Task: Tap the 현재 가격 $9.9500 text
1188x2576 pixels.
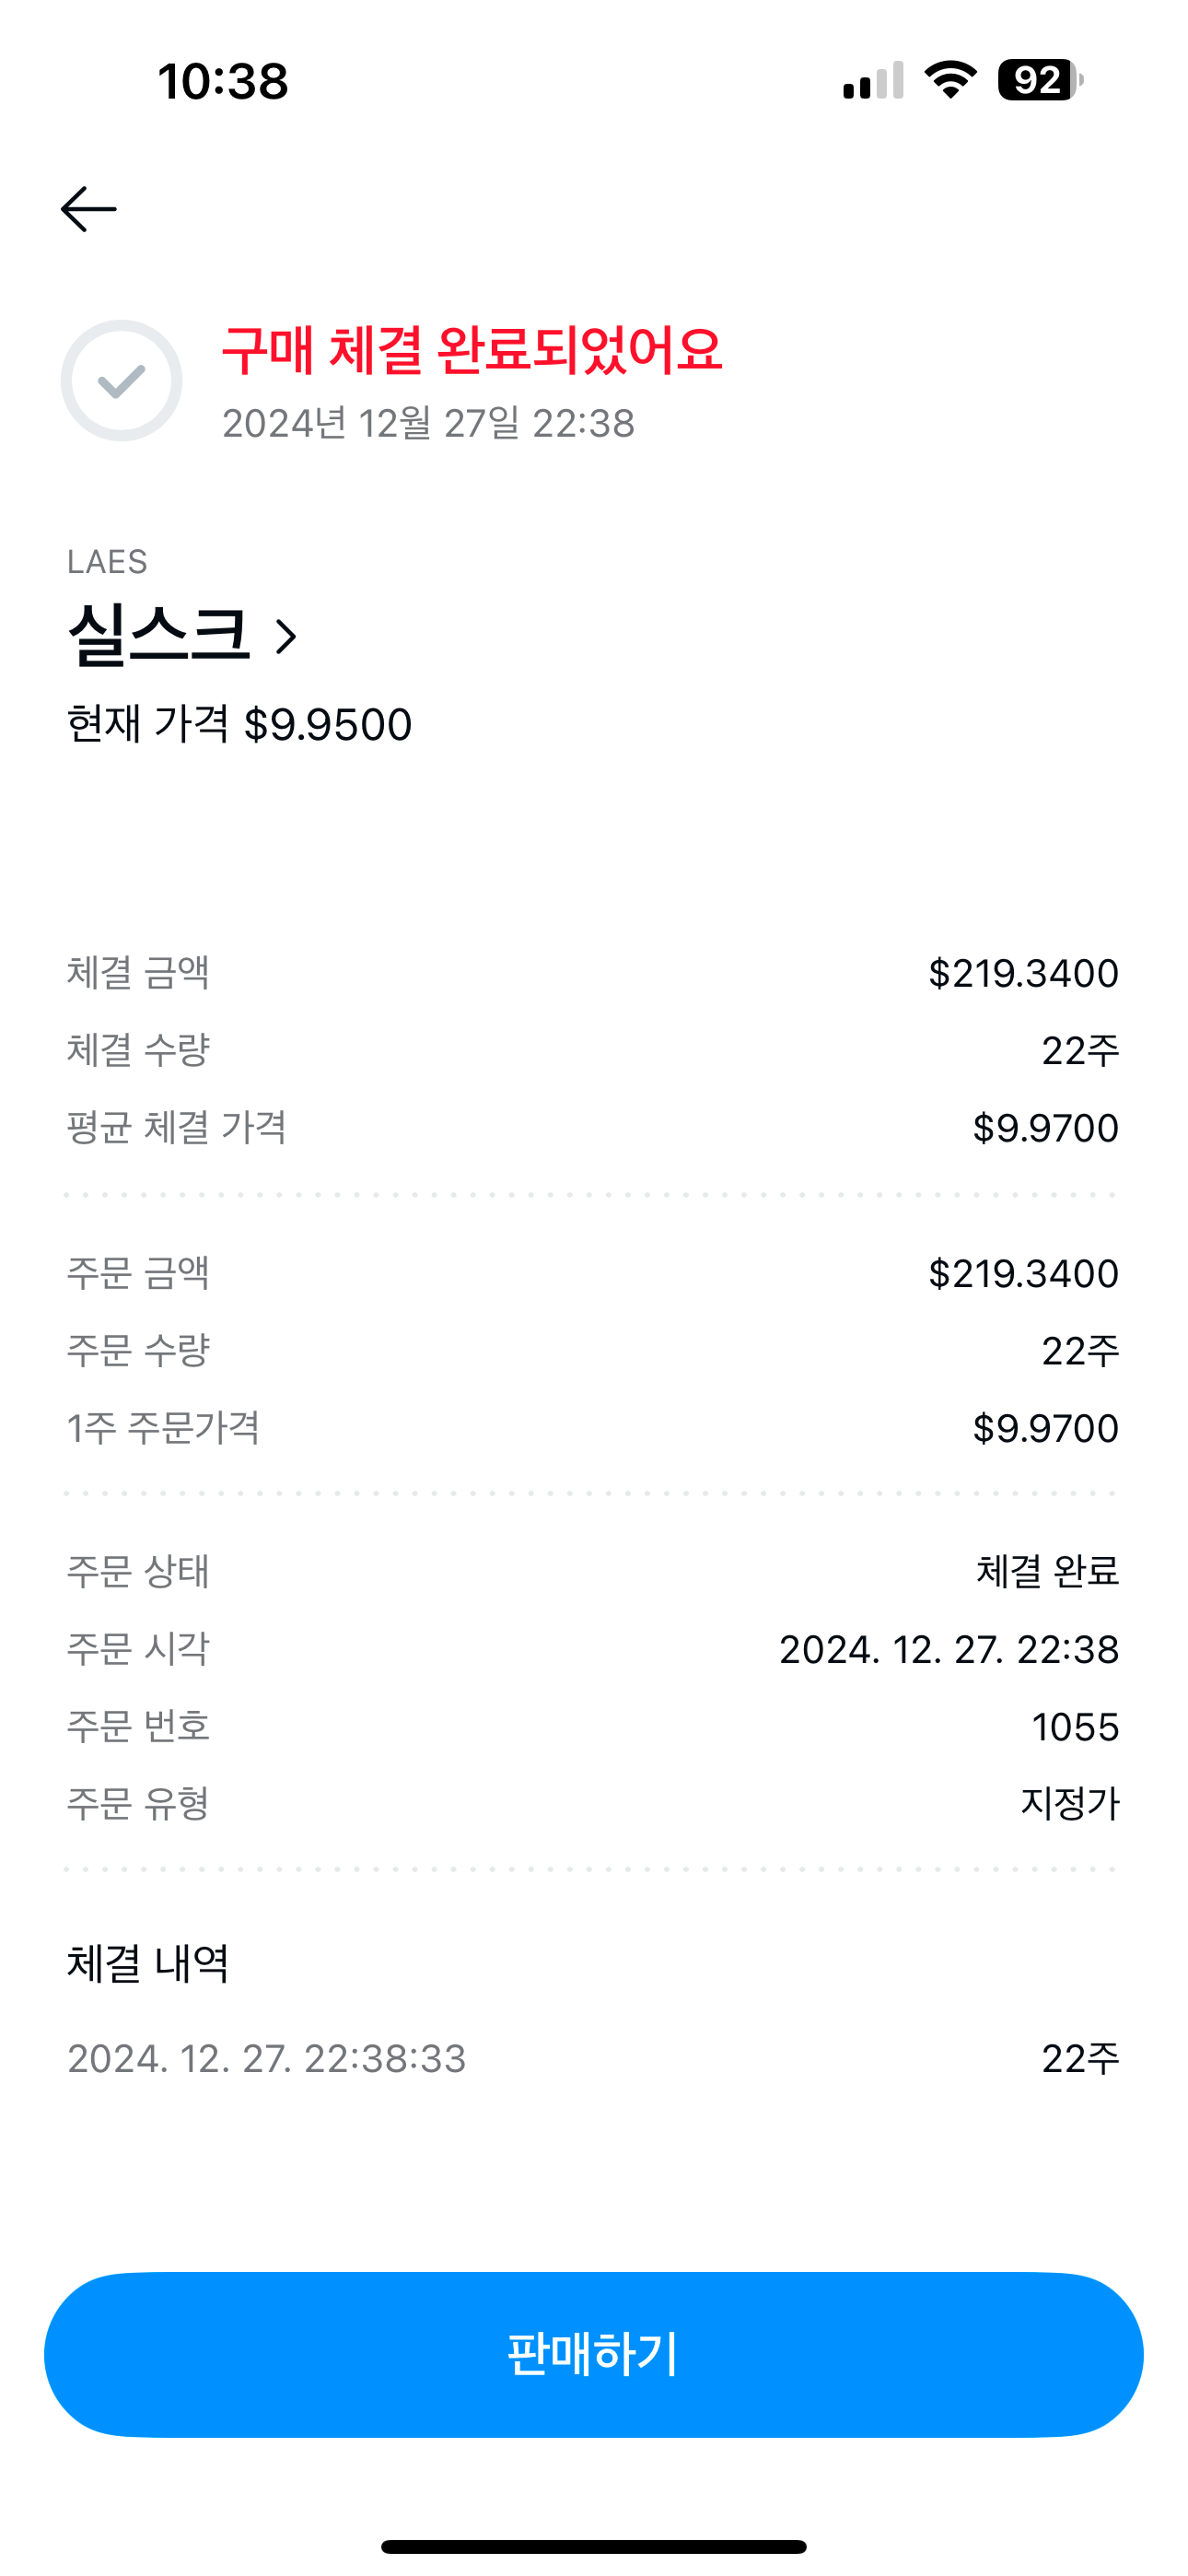Action: pyautogui.click(x=239, y=724)
